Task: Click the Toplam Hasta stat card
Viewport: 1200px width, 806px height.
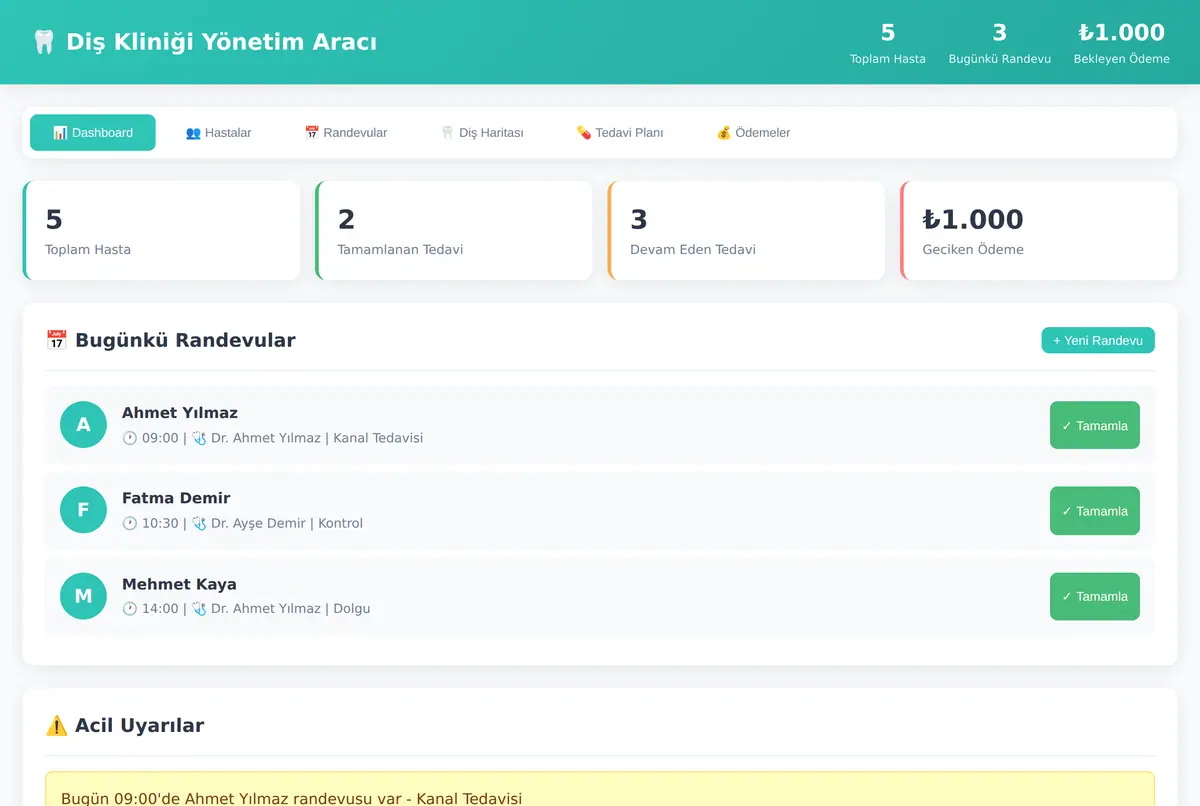Action: tap(161, 230)
